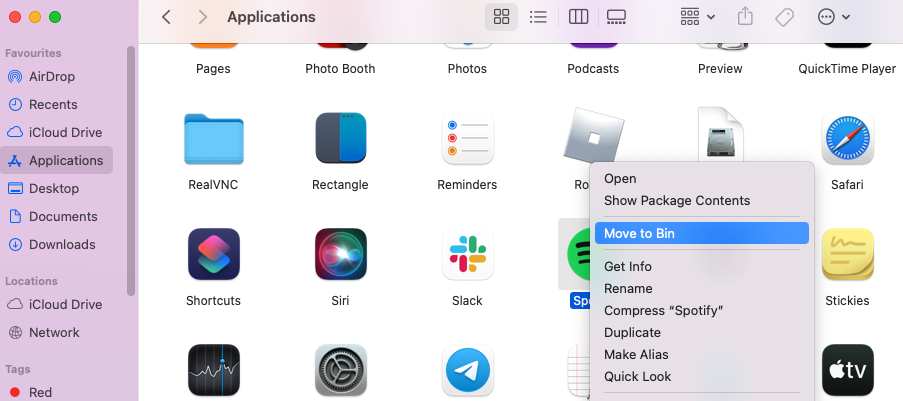
Task: Go forward with the right chevron
Action: point(202,17)
